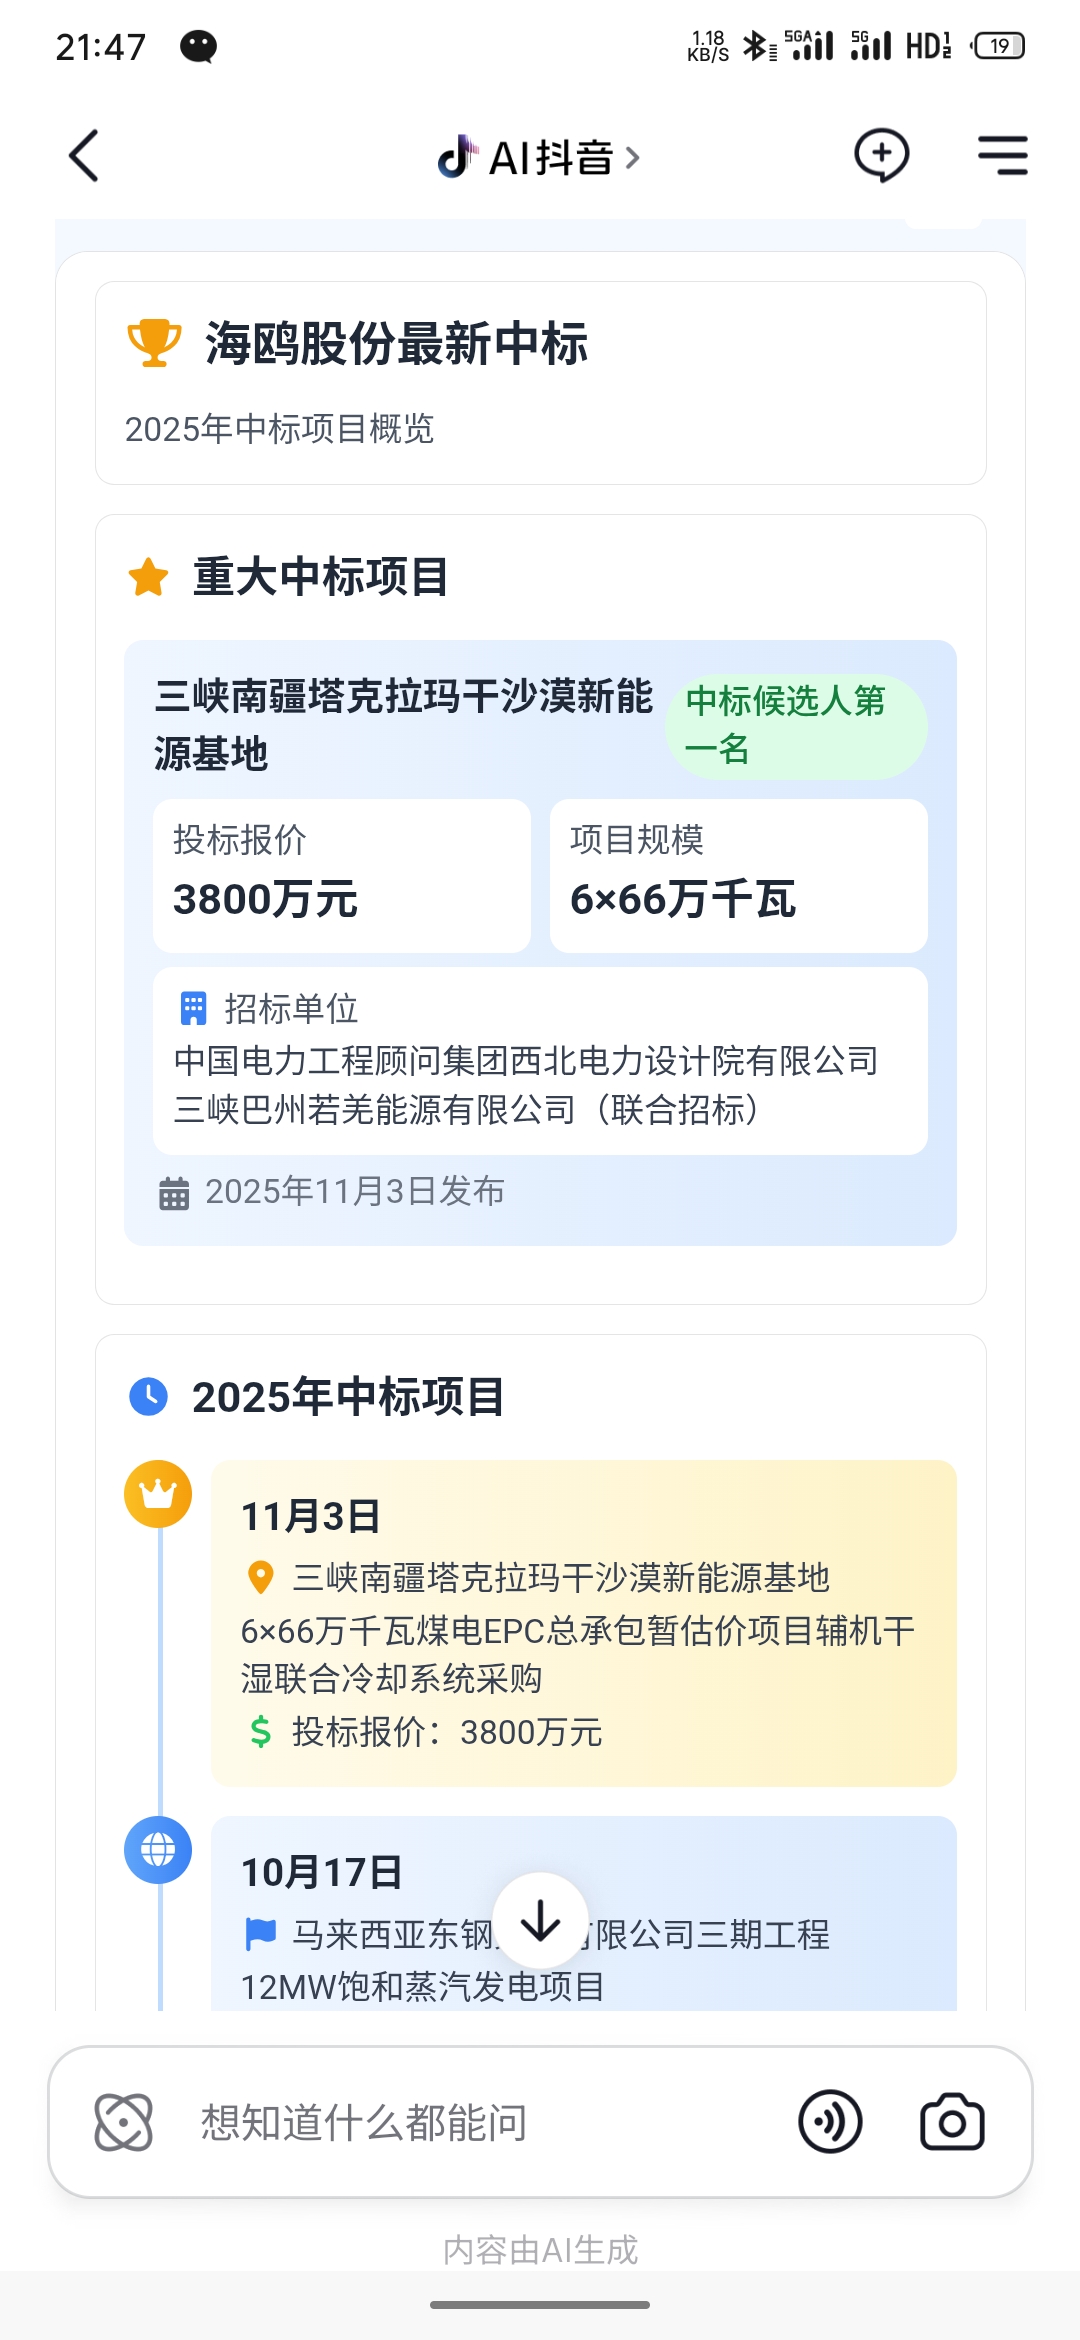Focus the 想知道什么都能问 input field
Viewport: 1080px width, 2340px height.
click(480, 2121)
